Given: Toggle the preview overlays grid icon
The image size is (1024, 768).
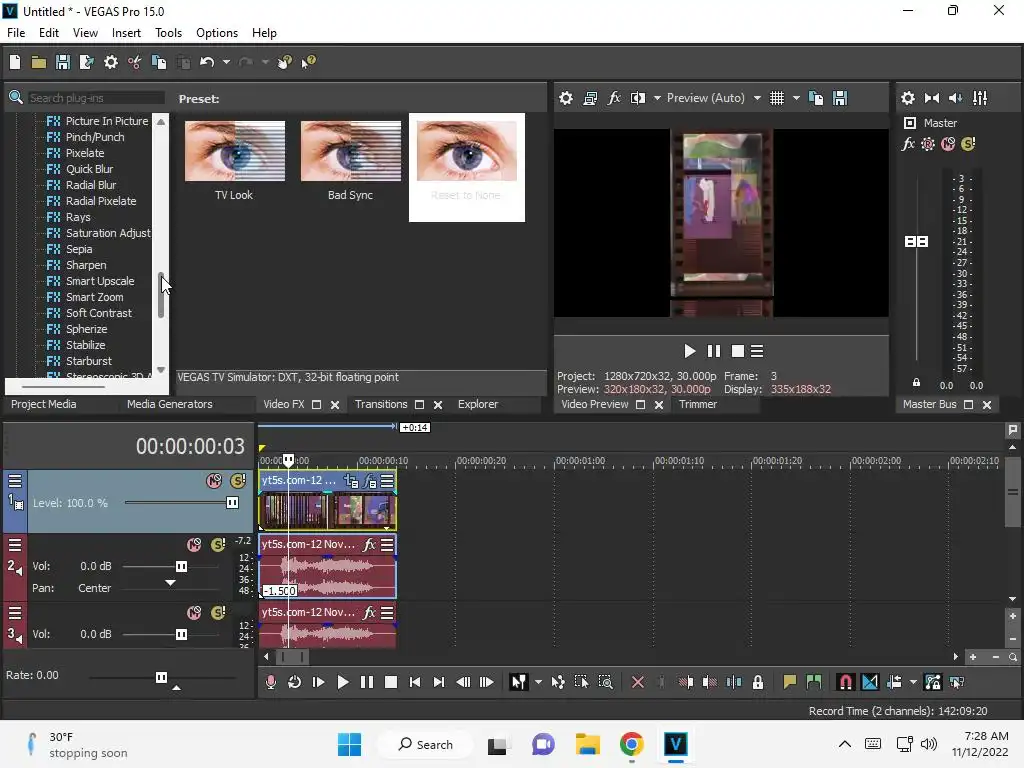Looking at the screenshot, I should coord(776,98).
